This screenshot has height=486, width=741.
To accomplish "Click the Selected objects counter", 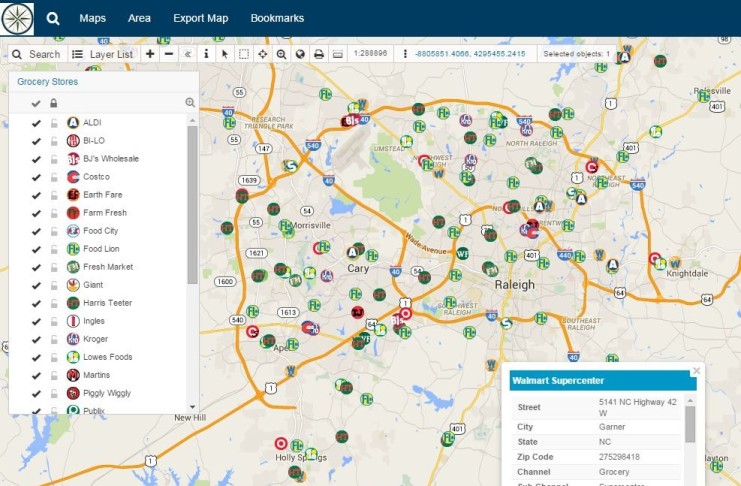I will pos(577,54).
